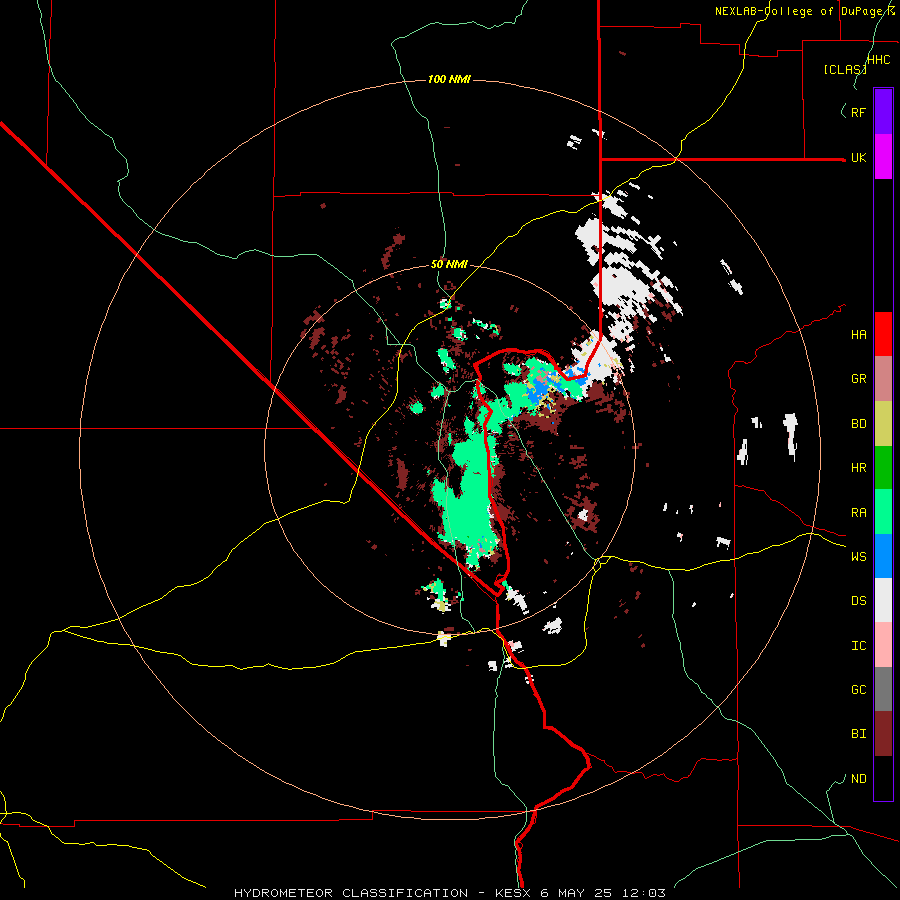Select the red HA hail color swatch
This screenshot has width=900, height=900.
[x=883, y=334]
